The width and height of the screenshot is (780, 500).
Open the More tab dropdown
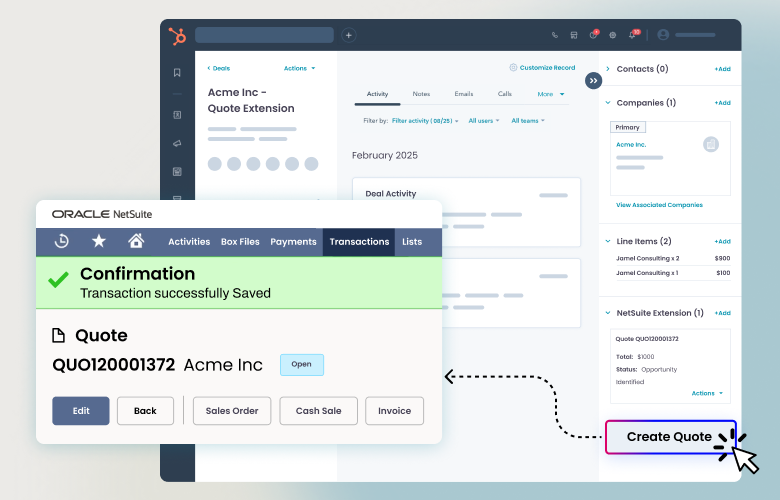click(551, 94)
